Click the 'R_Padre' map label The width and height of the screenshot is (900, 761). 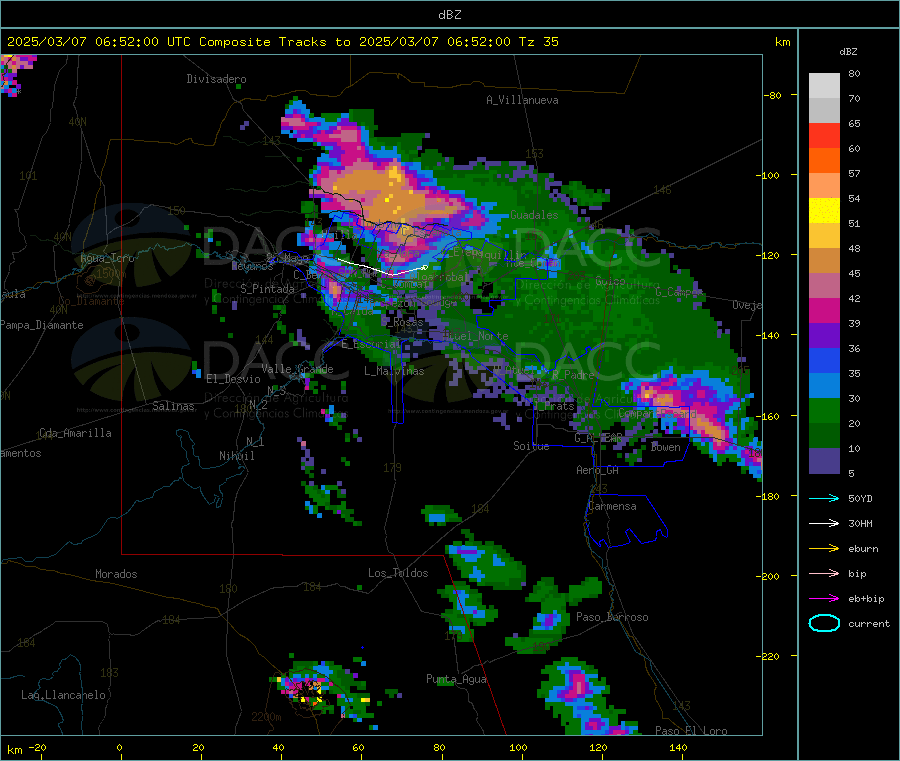573,375
